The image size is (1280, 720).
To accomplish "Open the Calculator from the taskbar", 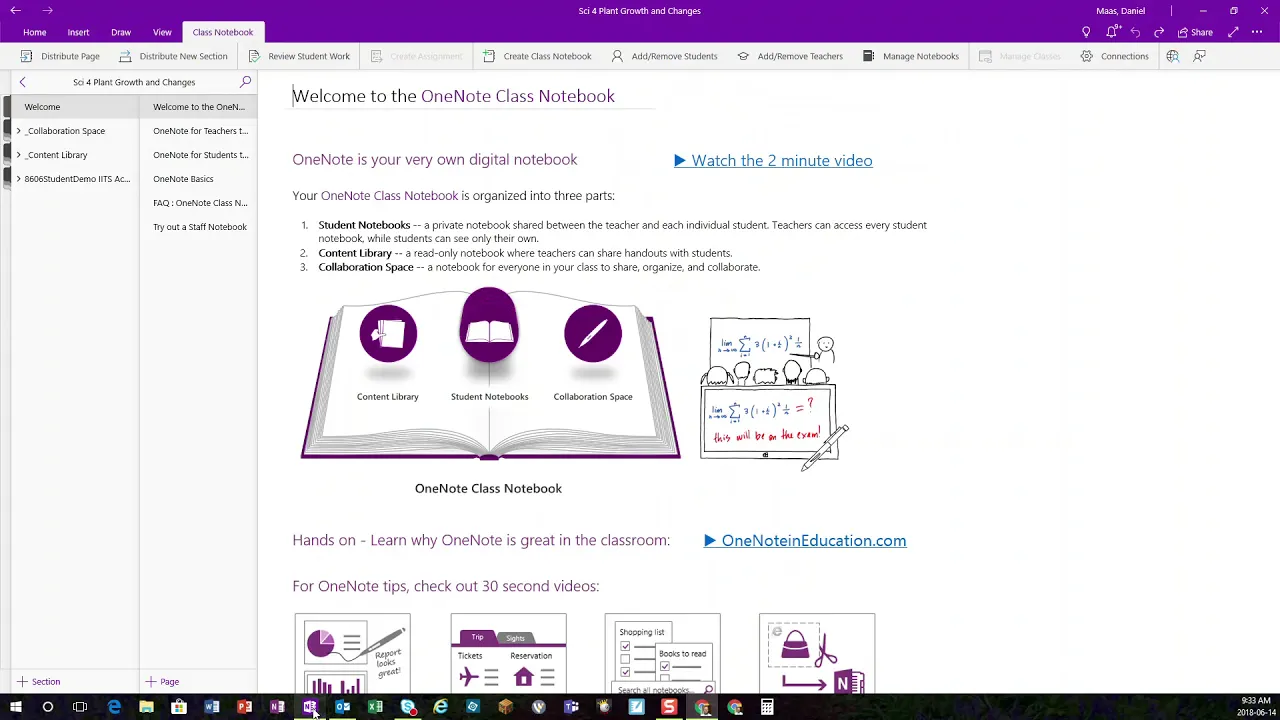I will coord(767,707).
